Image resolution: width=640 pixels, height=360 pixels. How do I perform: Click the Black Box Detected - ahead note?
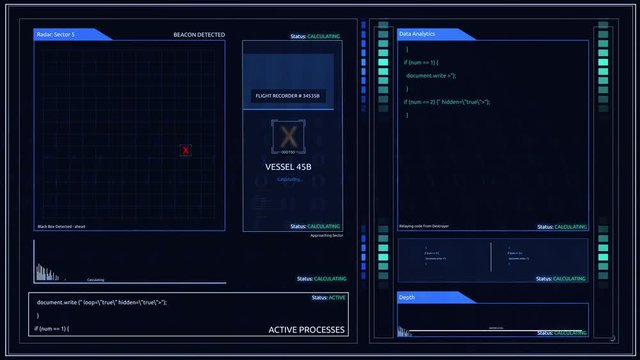(62, 227)
